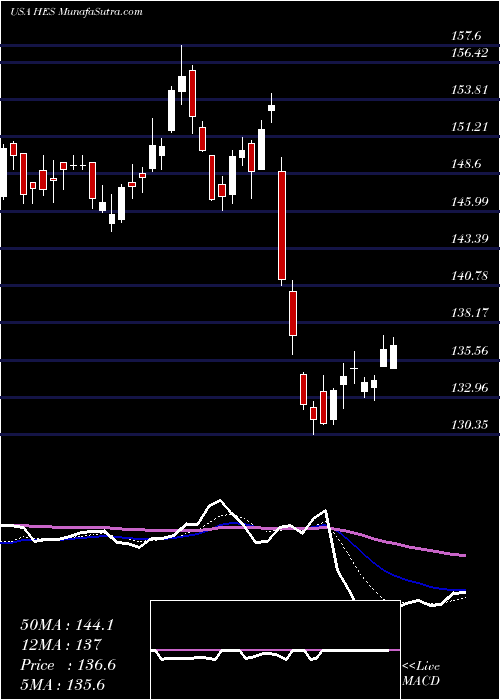Click the 138.17 price level label

pos(471,313)
